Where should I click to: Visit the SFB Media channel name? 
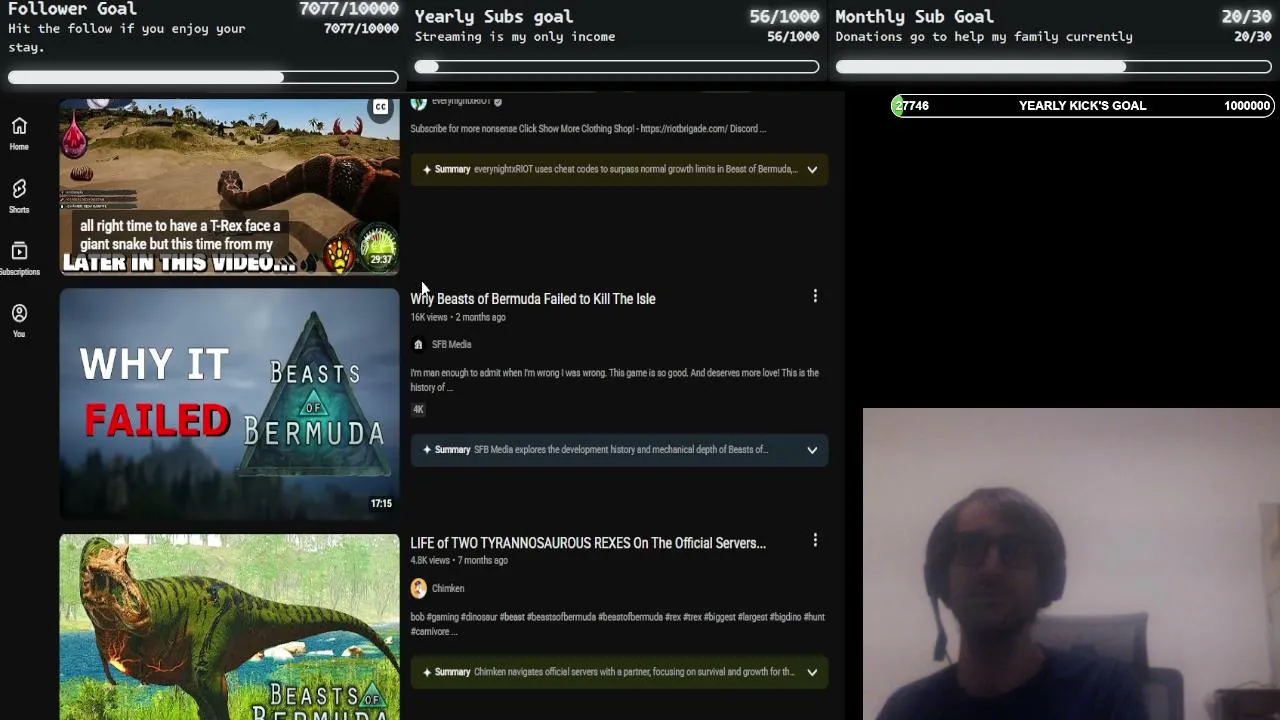451,344
